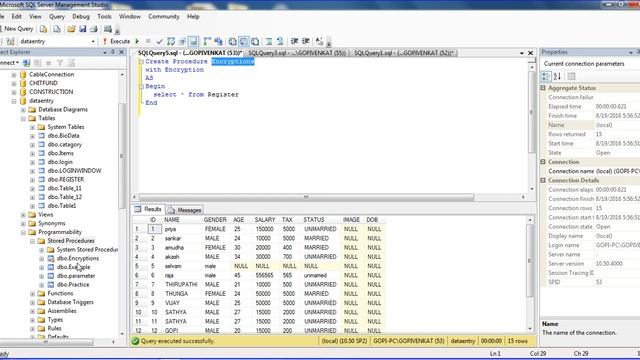Click the connect icon next to the Connect dropdown
The image size is (640, 360).
point(27,63)
